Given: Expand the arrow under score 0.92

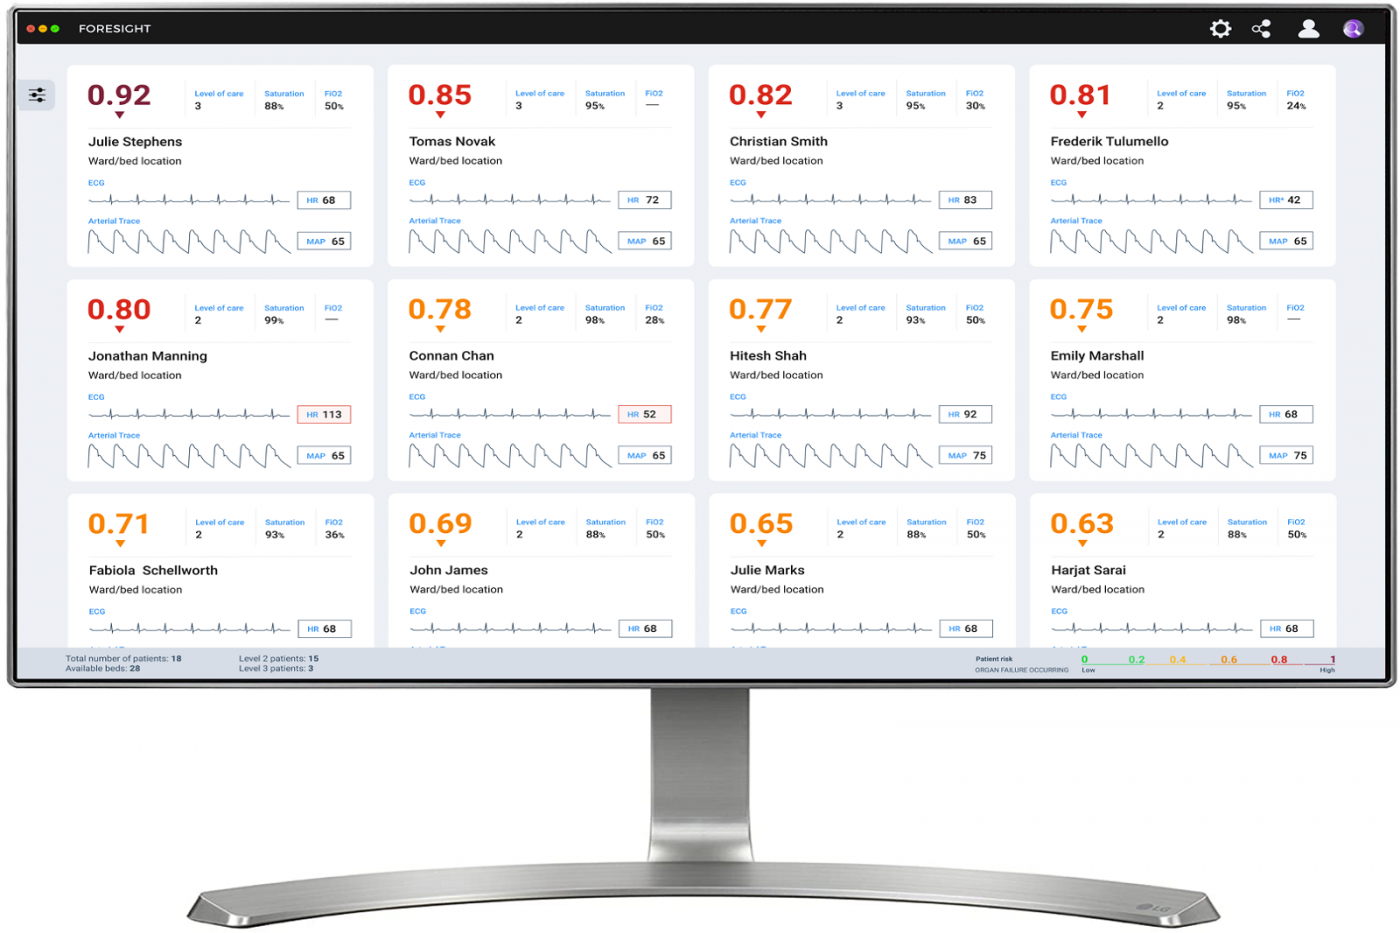Looking at the screenshot, I should tap(120, 115).
